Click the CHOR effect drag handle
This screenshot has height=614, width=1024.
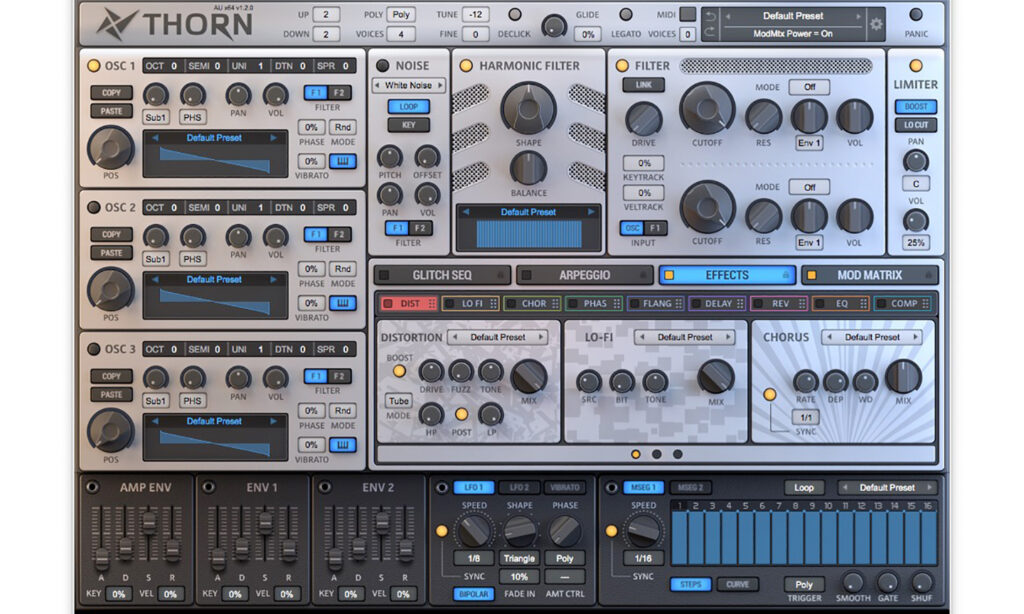click(x=555, y=304)
